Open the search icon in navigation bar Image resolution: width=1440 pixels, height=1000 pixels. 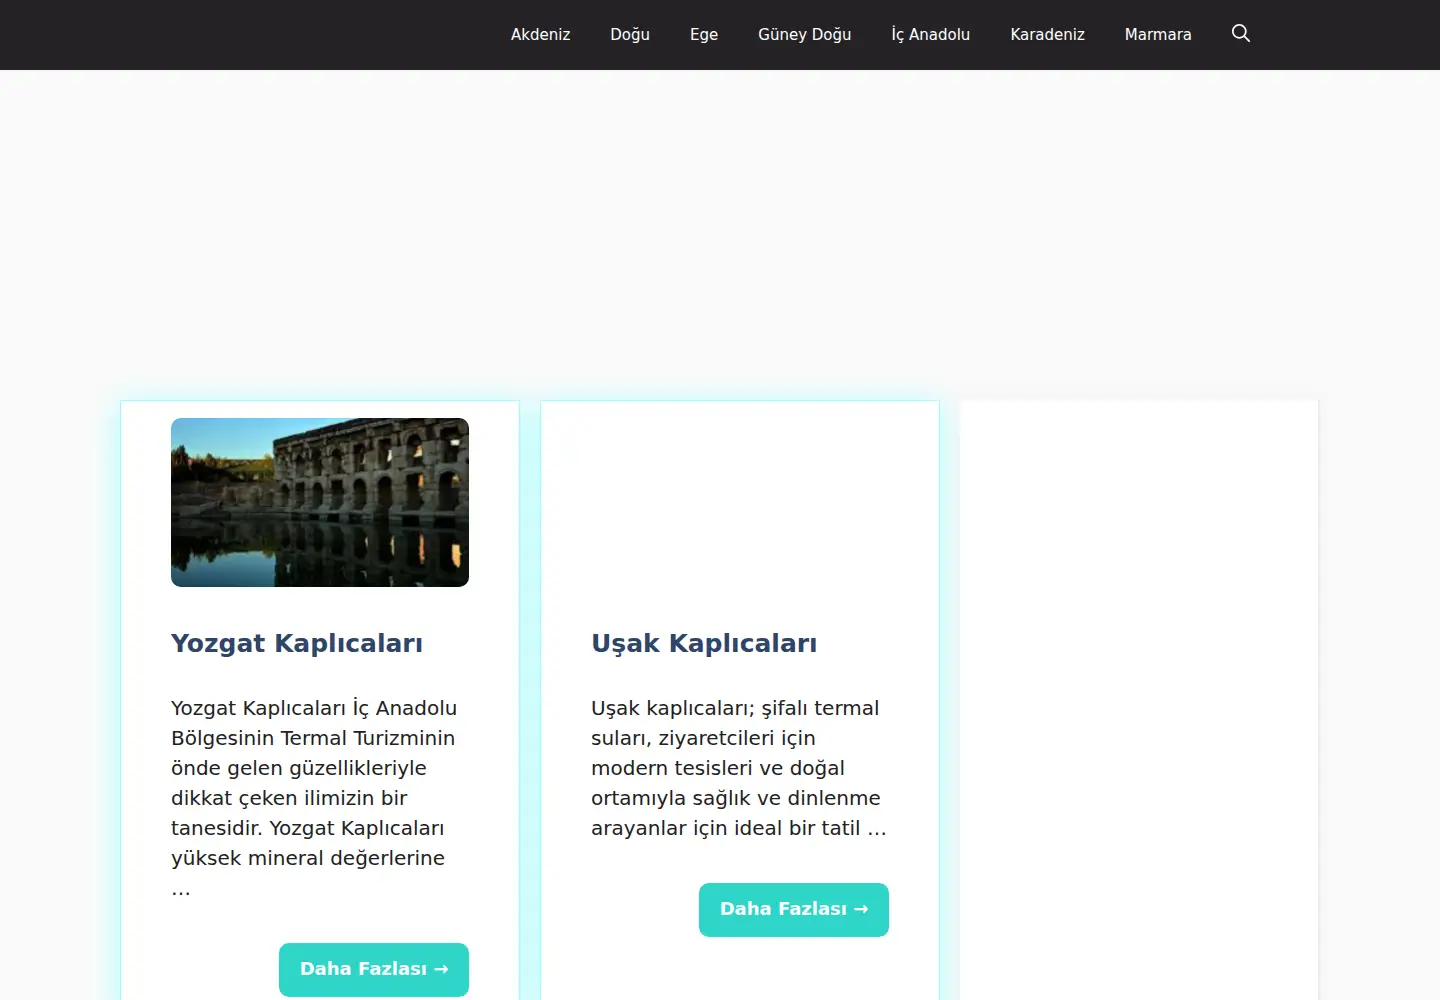pos(1241,34)
